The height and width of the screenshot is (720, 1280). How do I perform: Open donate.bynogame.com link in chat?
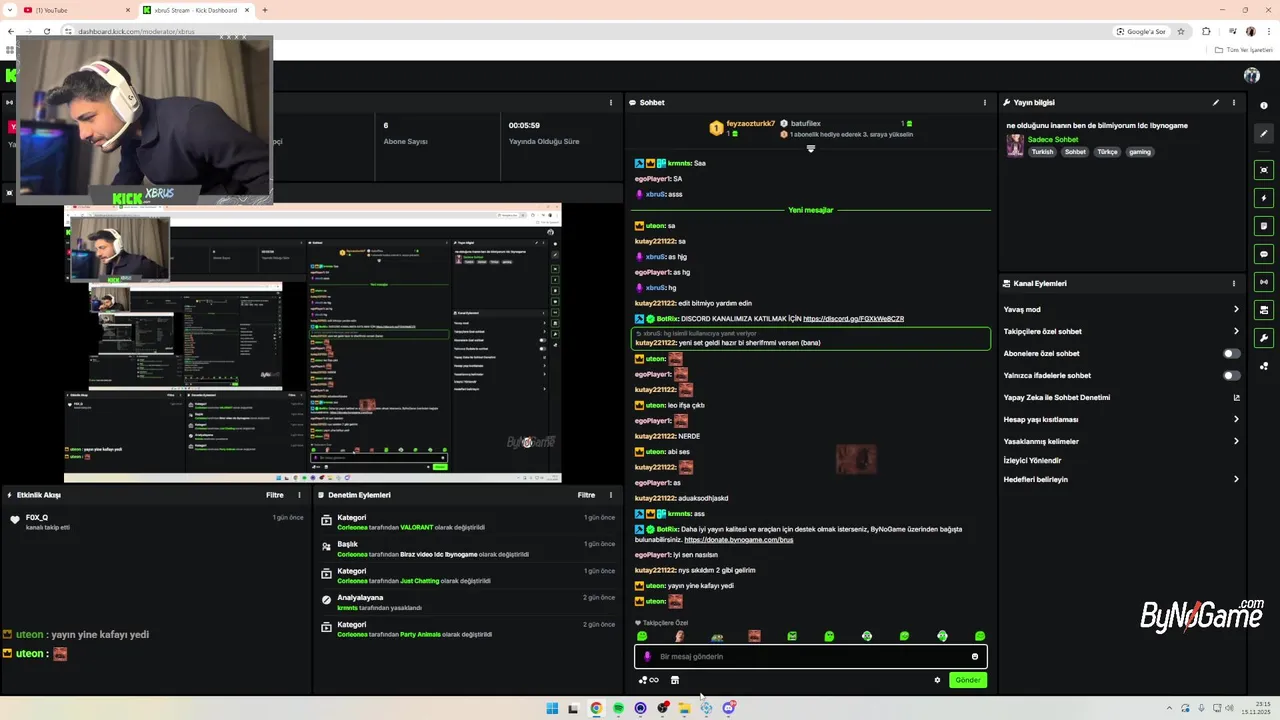[738, 539]
